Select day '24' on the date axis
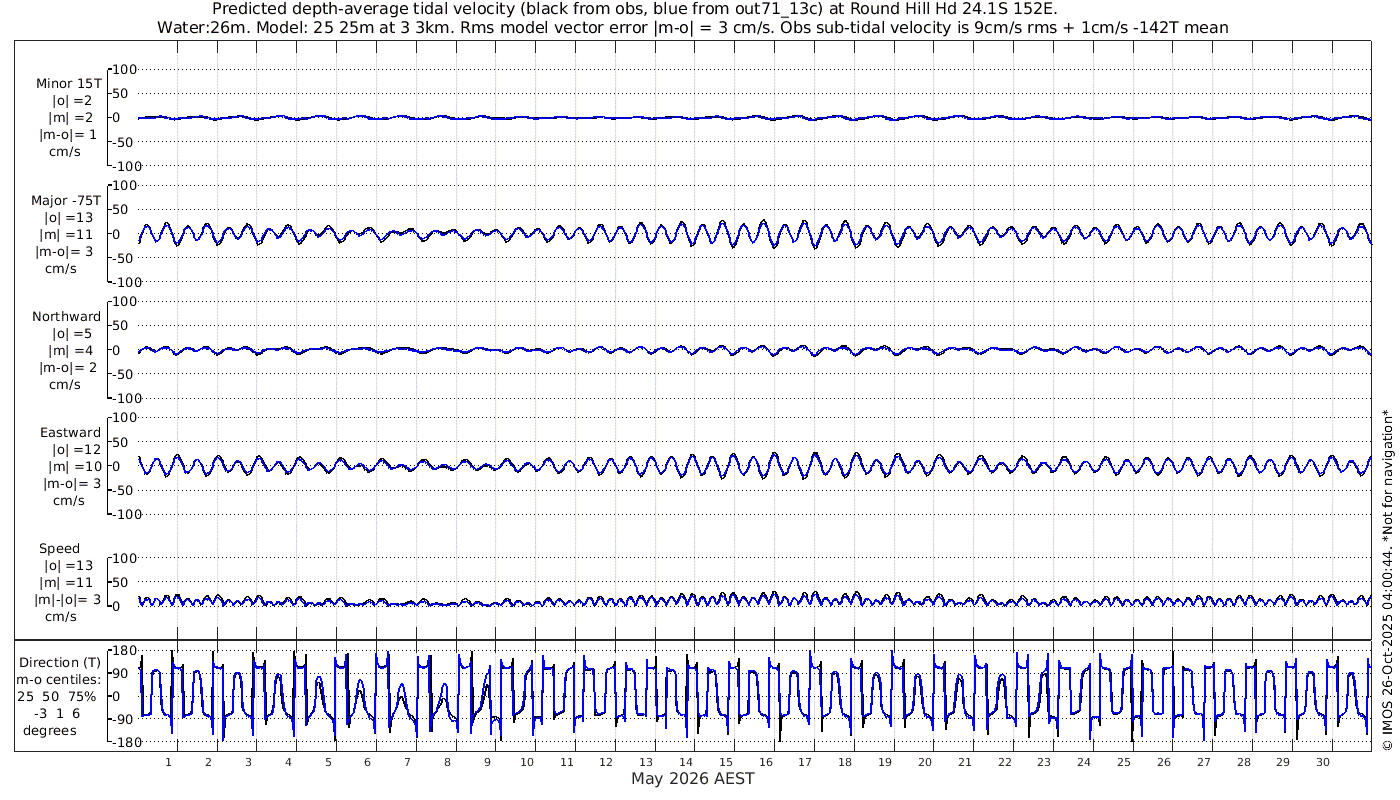Screen dimensions: 1400x800 coord(1084,762)
